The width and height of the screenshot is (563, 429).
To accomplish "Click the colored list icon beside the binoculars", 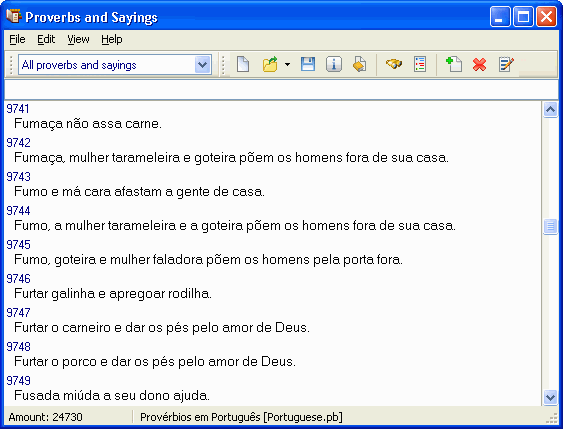I will click(x=420, y=65).
